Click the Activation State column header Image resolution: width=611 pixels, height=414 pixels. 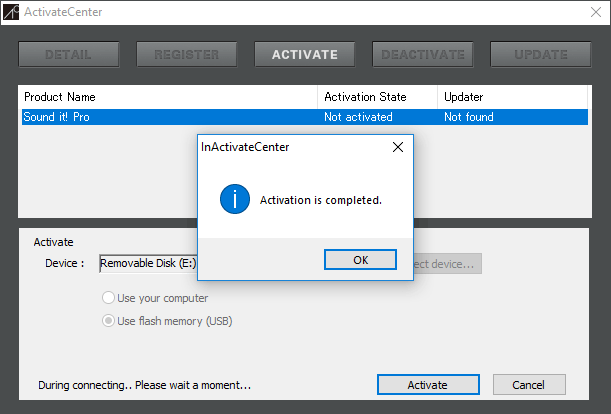coord(378,97)
